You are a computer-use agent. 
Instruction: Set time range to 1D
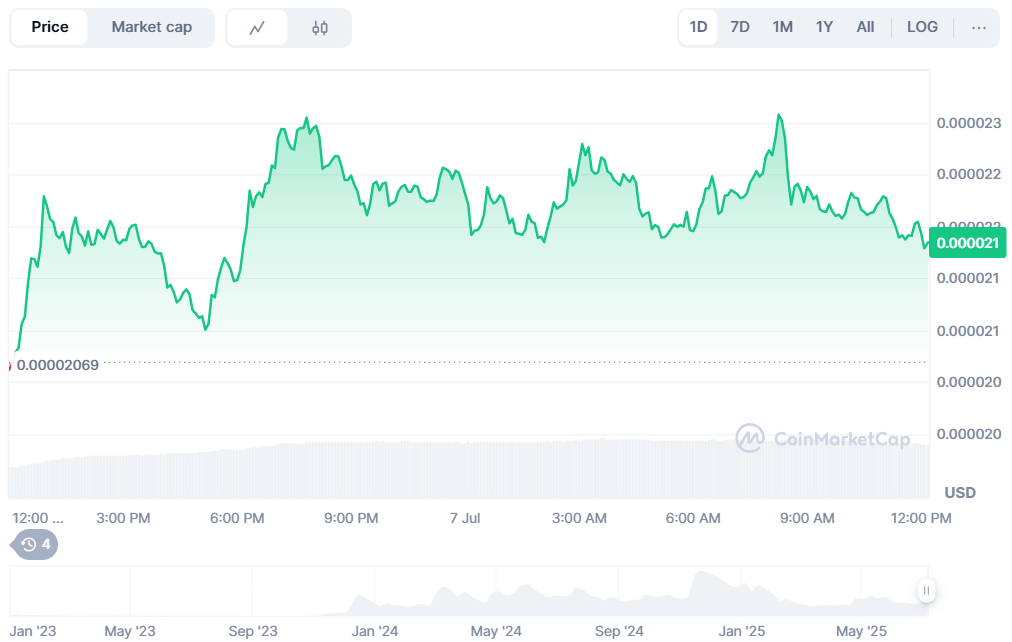click(698, 27)
